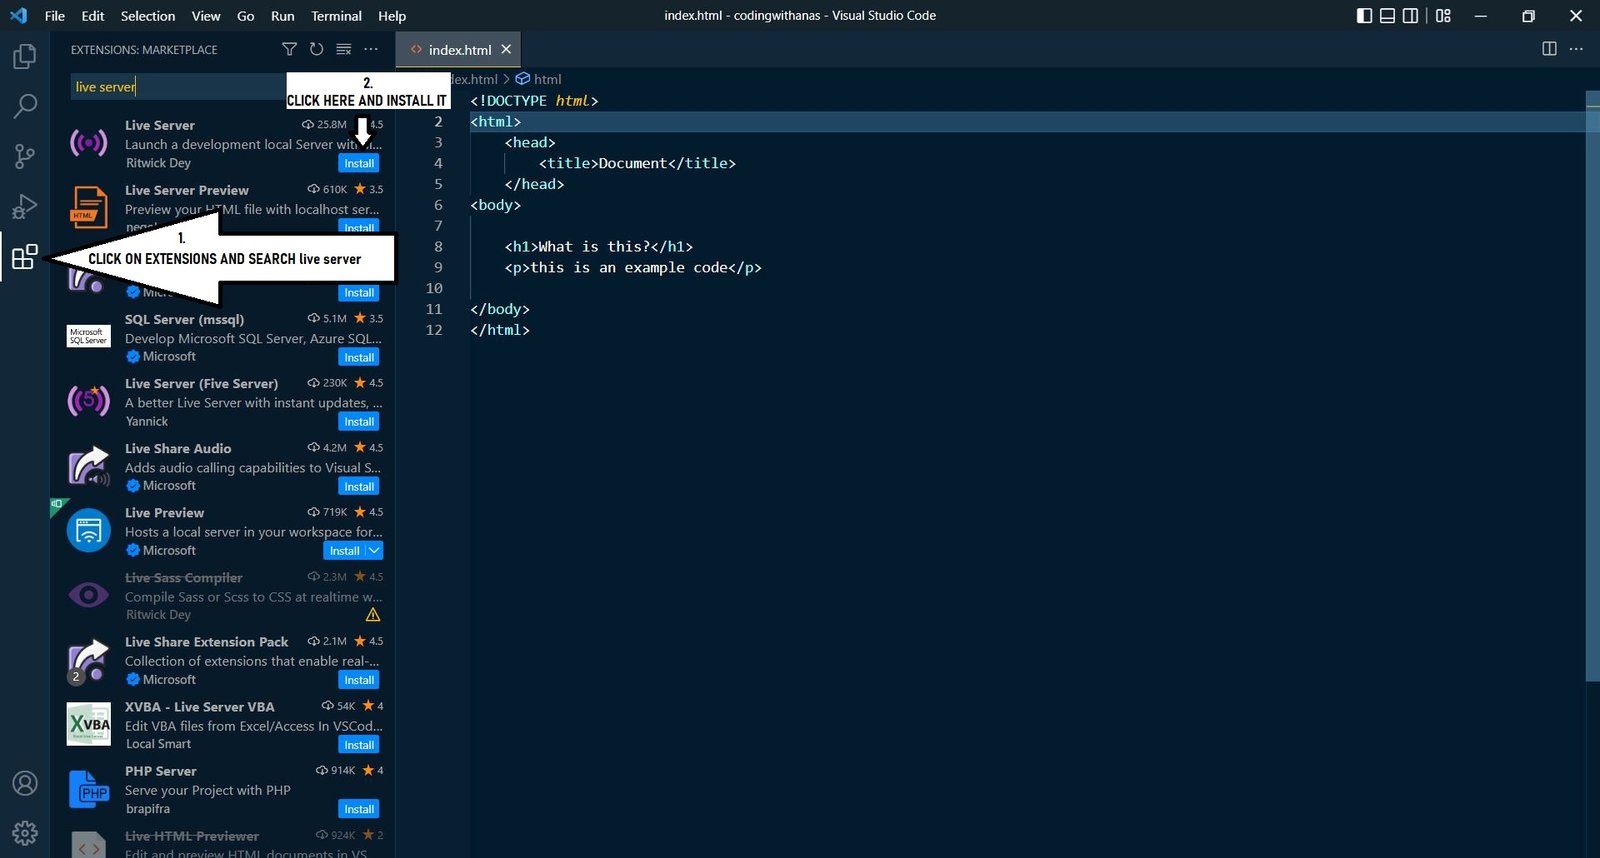
Task: Open Source Control view
Action: point(24,156)
